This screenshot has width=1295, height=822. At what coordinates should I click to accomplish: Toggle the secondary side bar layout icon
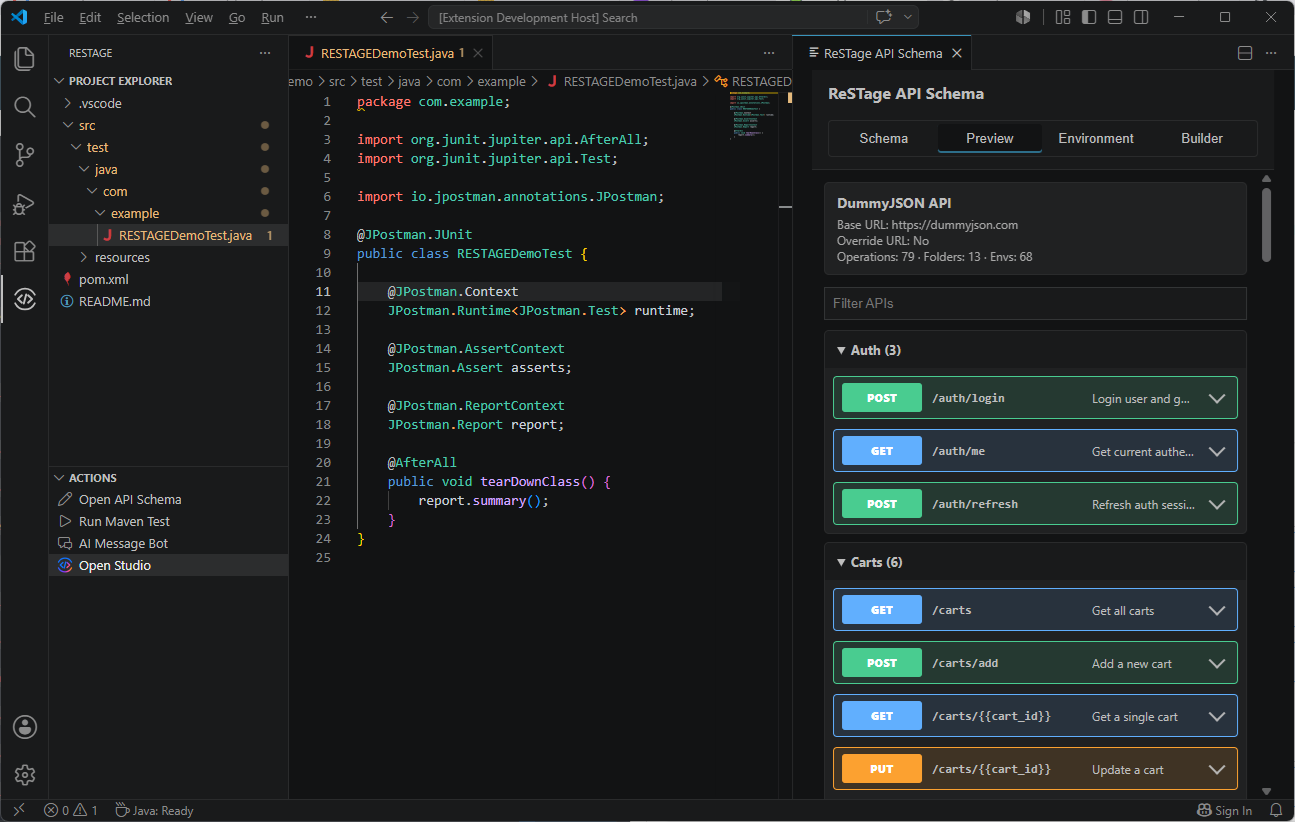(x=1141, y=17)
